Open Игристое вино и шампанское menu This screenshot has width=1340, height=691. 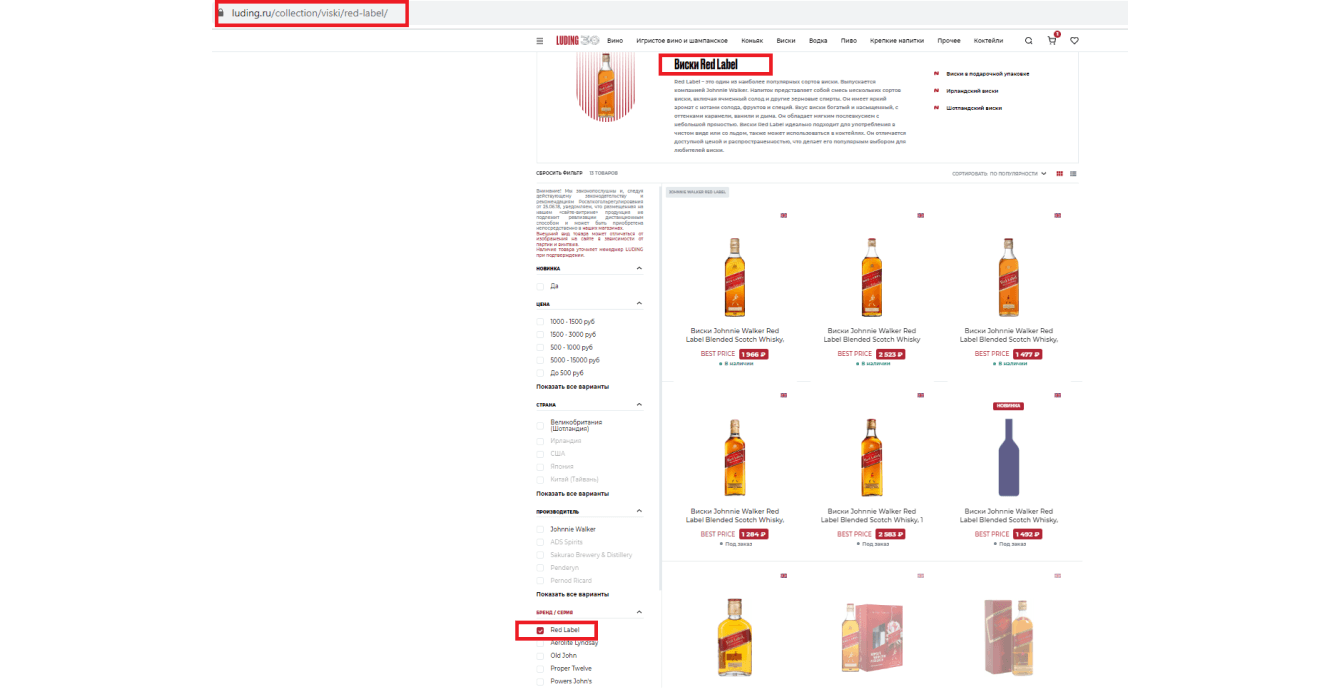coord(682,41)
